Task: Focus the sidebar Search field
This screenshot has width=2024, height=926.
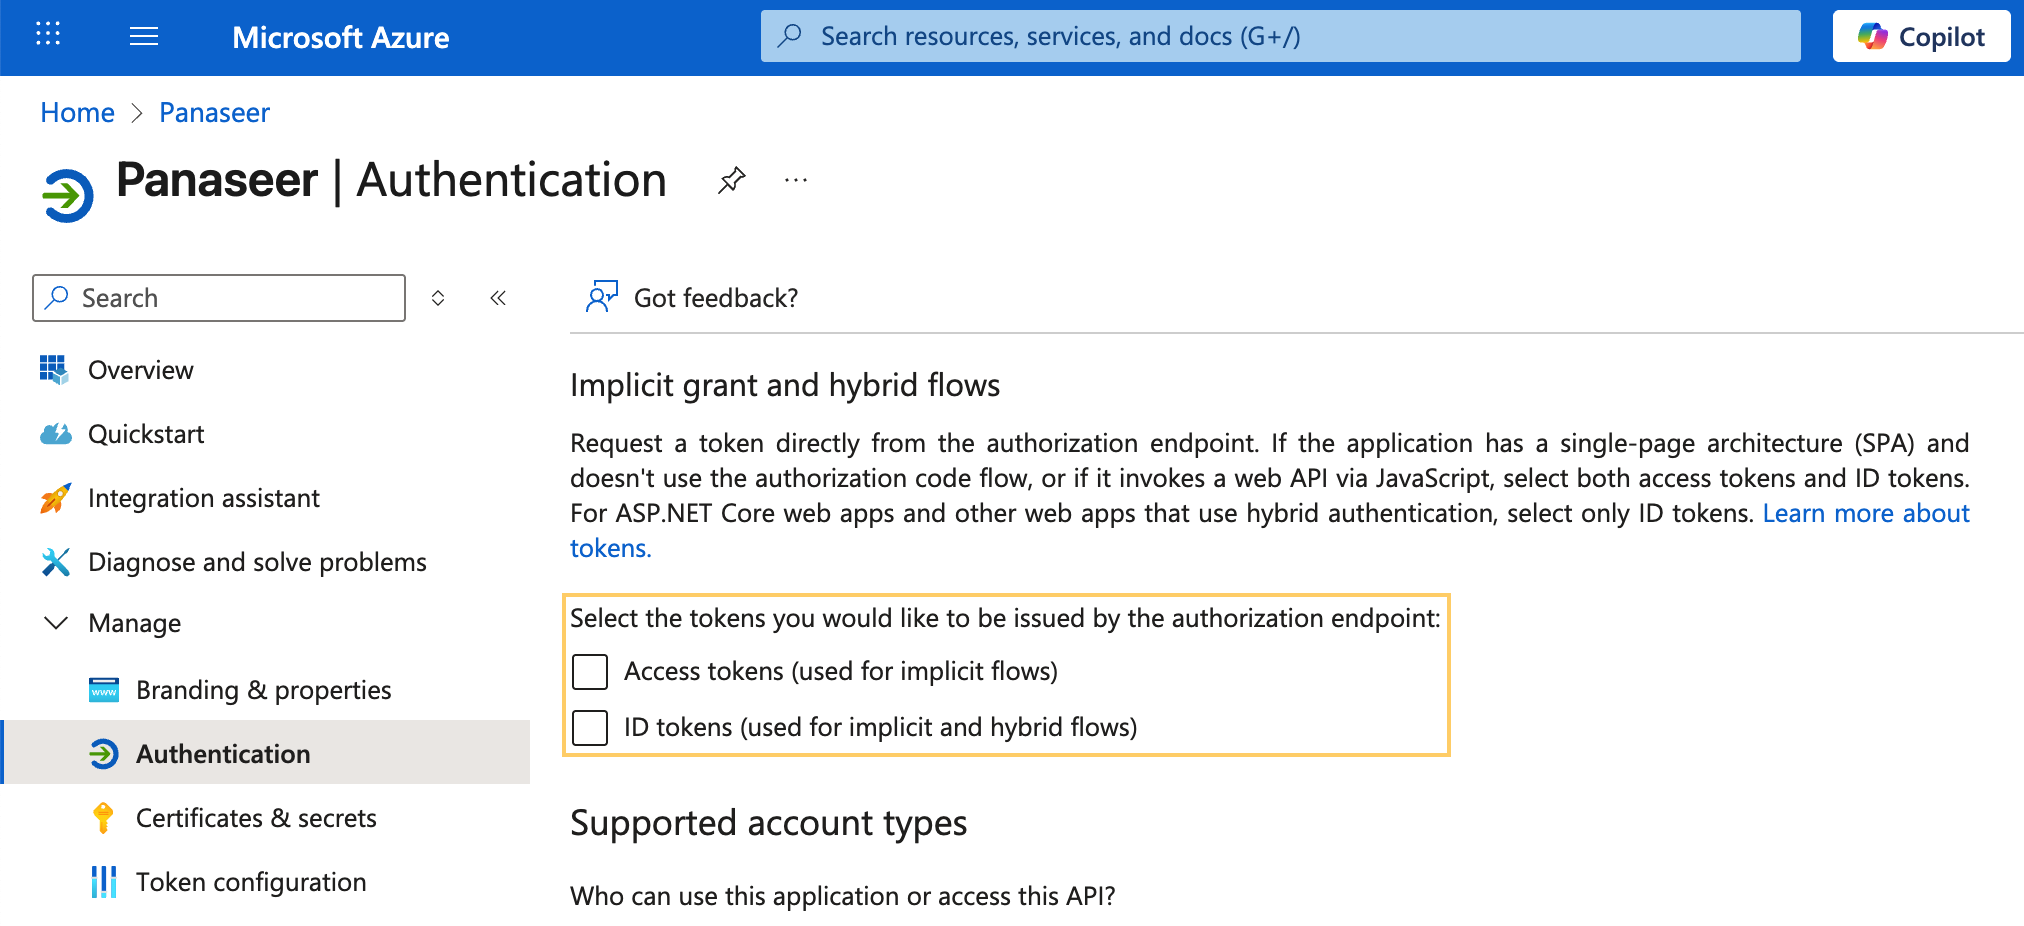Action: 219,298
